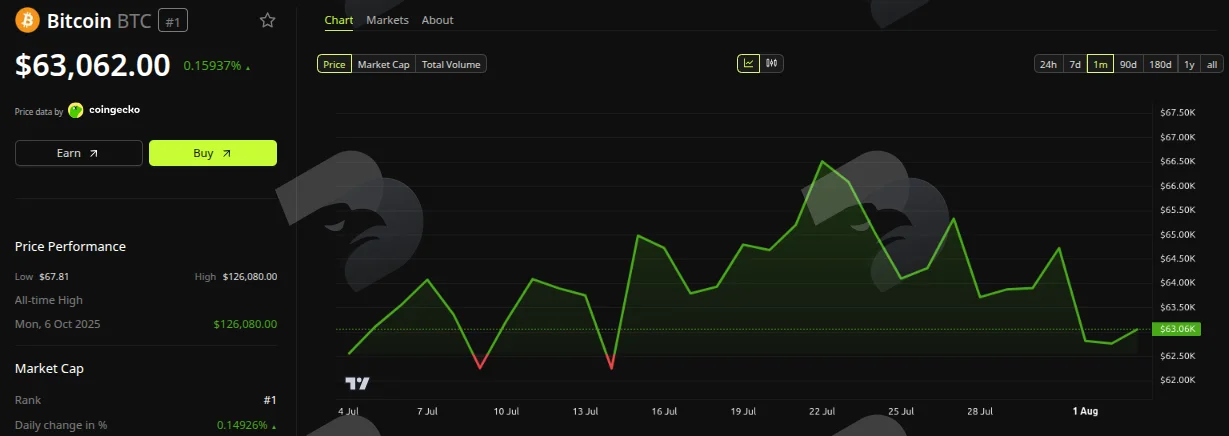Open the TradingView logo on chart
Image resolution: width=1229 pixels, height=436 pixels.
point(357,383)
